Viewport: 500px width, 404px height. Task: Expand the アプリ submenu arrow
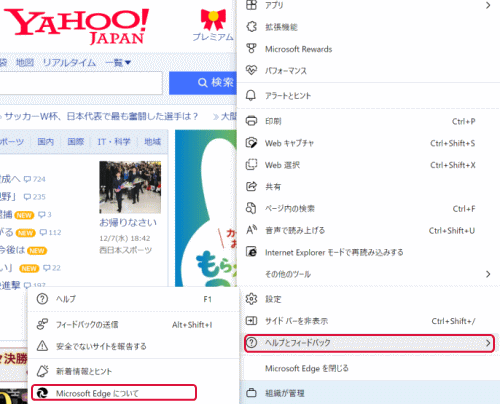coord(488,5)
